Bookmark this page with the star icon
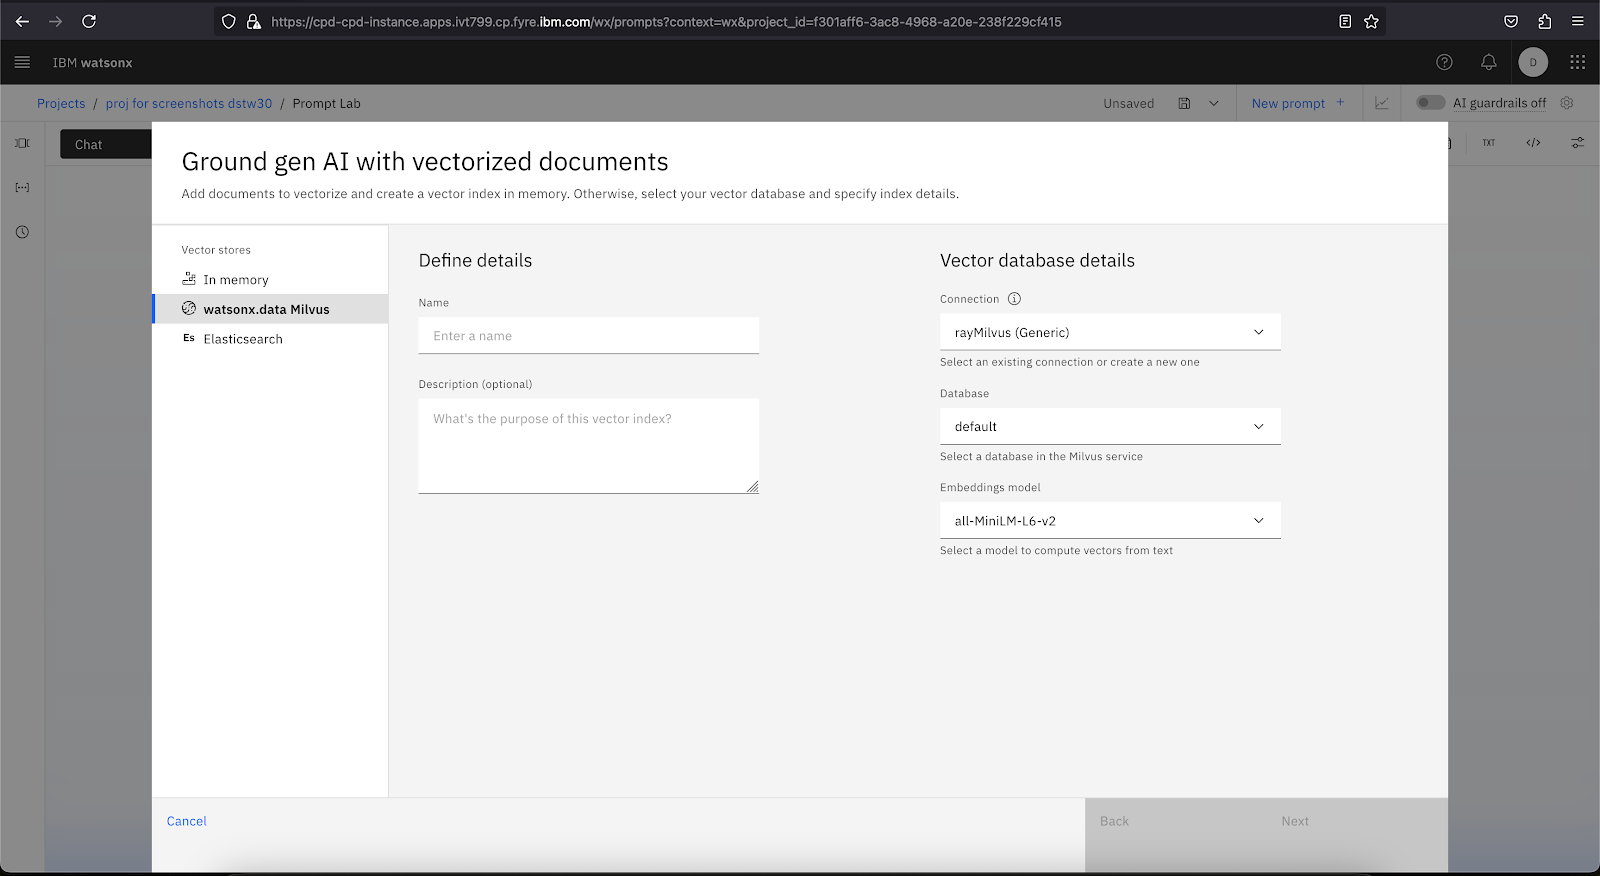 coord(1371,21)
